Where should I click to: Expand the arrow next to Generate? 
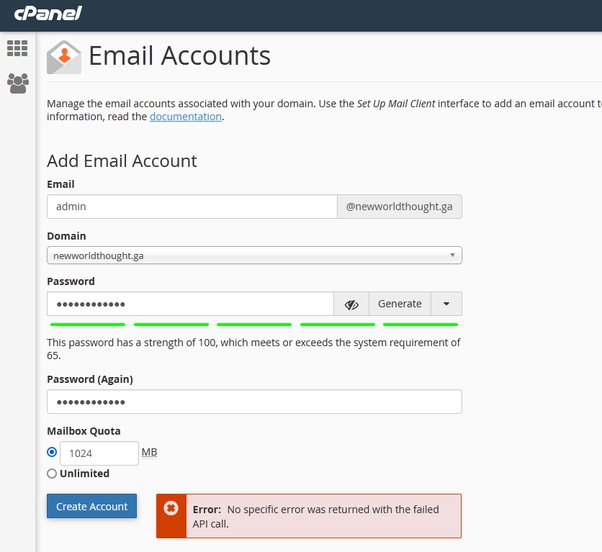[x=446, y=304]
